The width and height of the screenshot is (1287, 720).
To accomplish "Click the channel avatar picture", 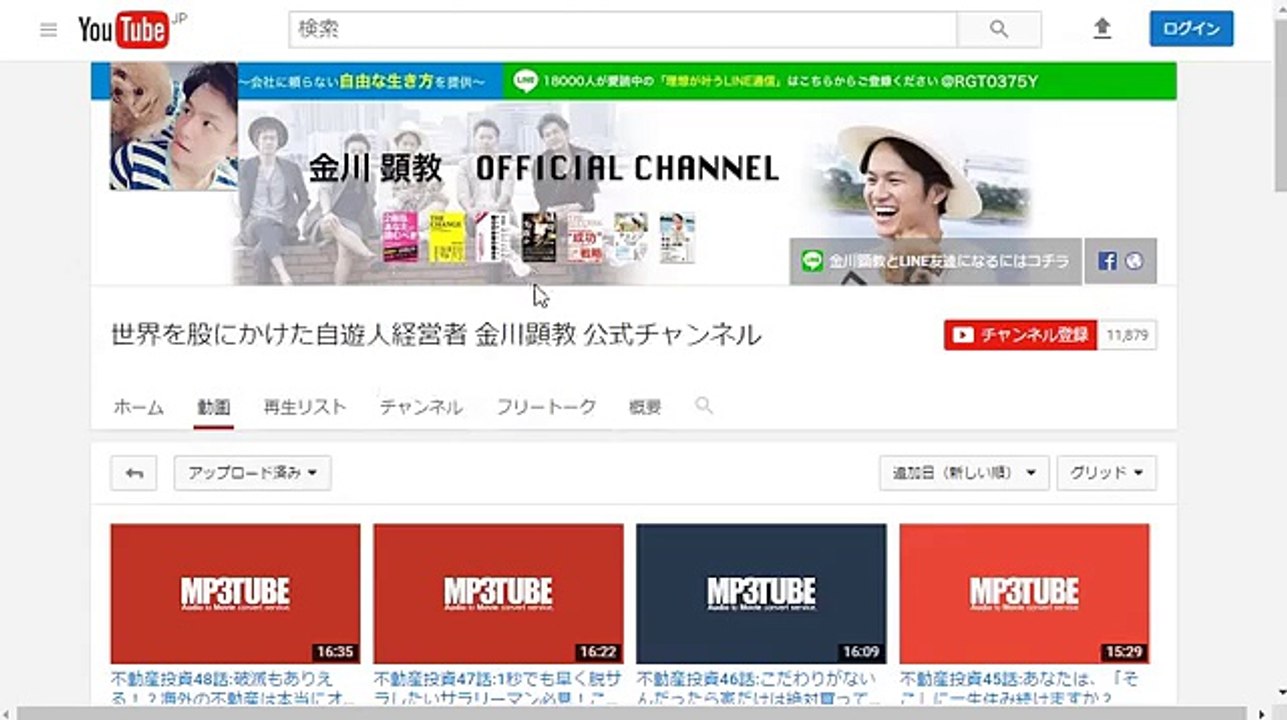I will coord(174,126).
